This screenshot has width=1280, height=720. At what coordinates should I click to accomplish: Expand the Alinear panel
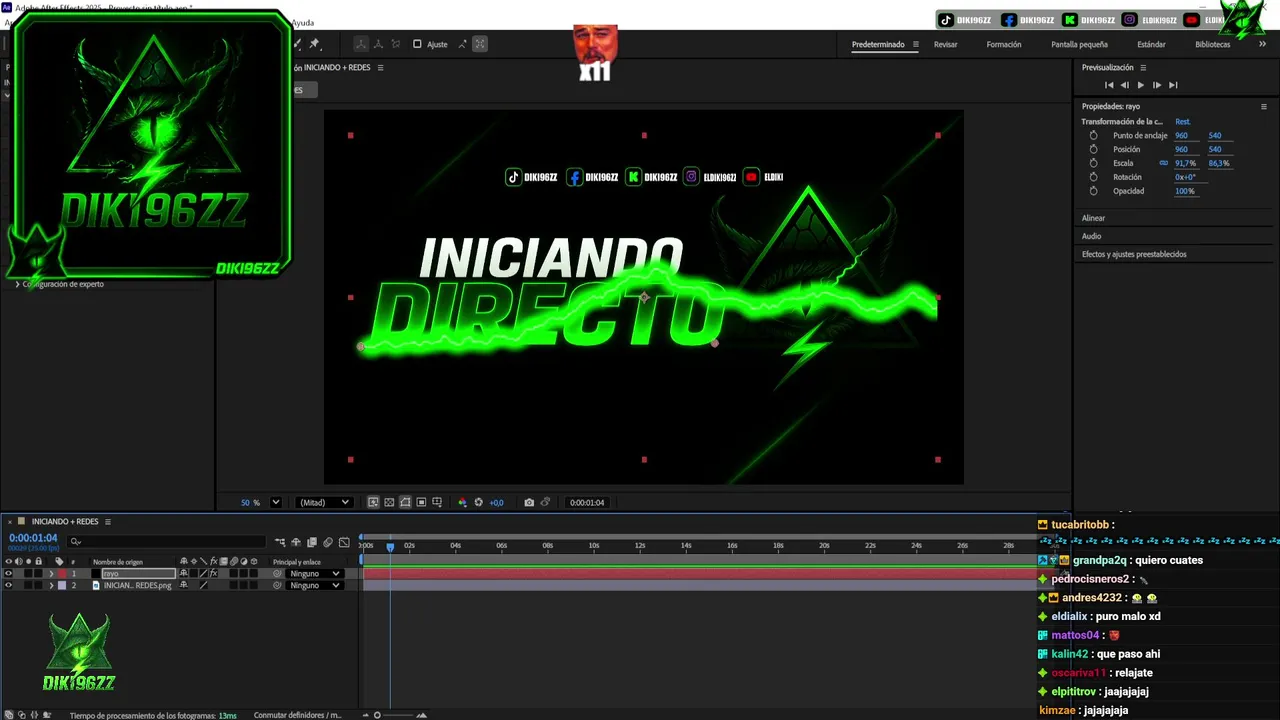[x=1093, y=218]
